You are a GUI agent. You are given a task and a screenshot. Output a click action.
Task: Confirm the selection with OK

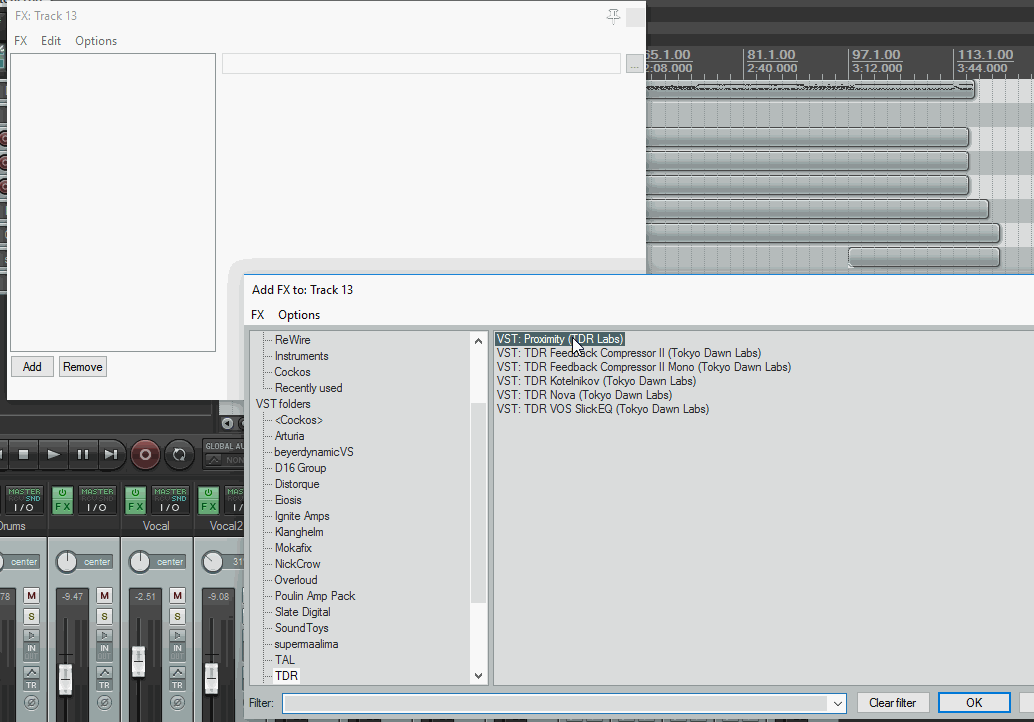(x=974, y=703)
